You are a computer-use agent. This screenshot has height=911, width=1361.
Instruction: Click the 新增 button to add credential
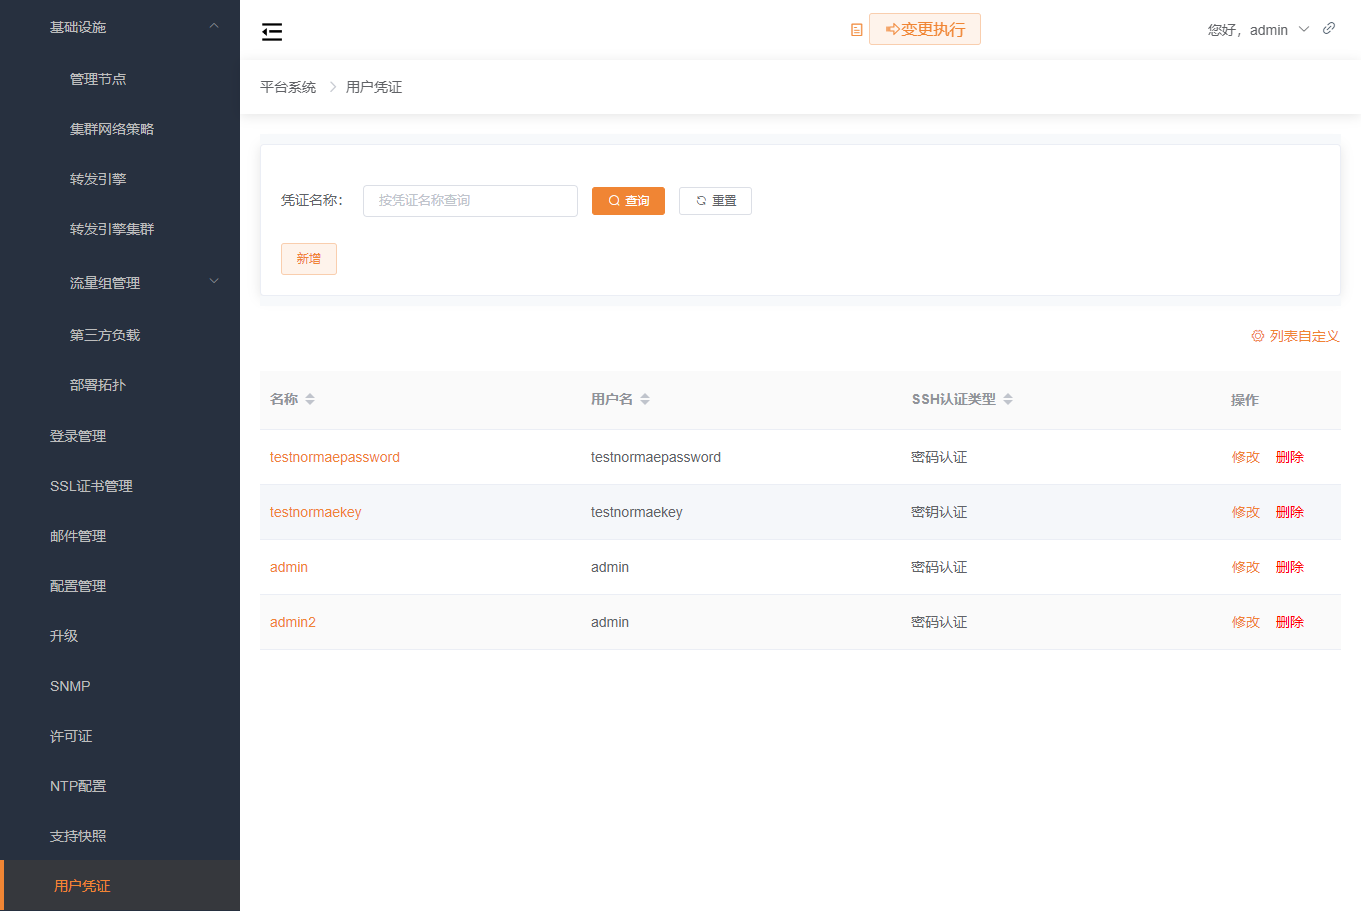308,259
